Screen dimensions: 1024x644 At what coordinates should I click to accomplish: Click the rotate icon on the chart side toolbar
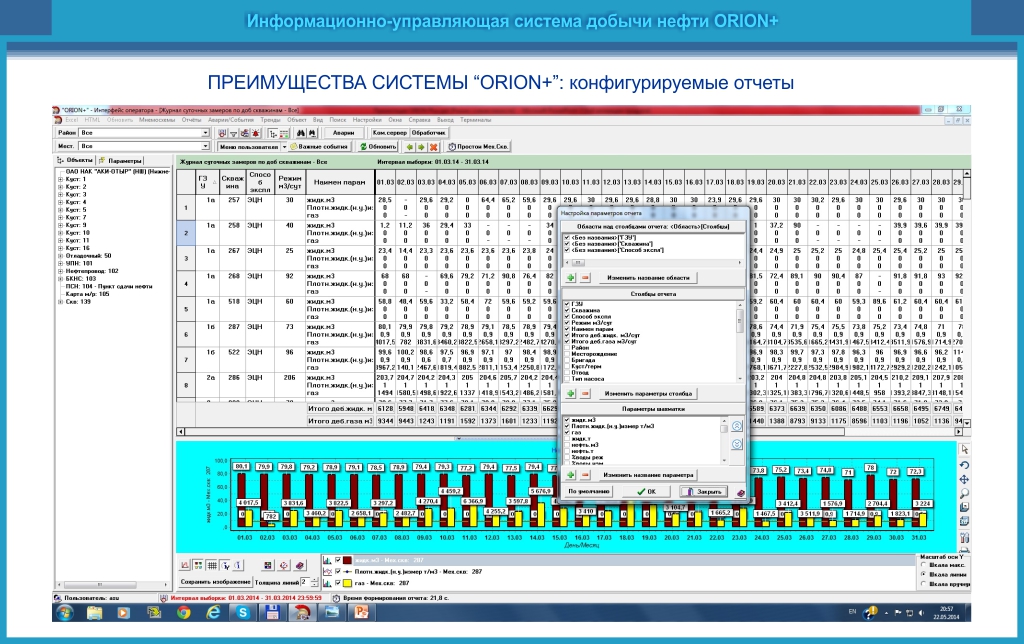coord(965,465)
